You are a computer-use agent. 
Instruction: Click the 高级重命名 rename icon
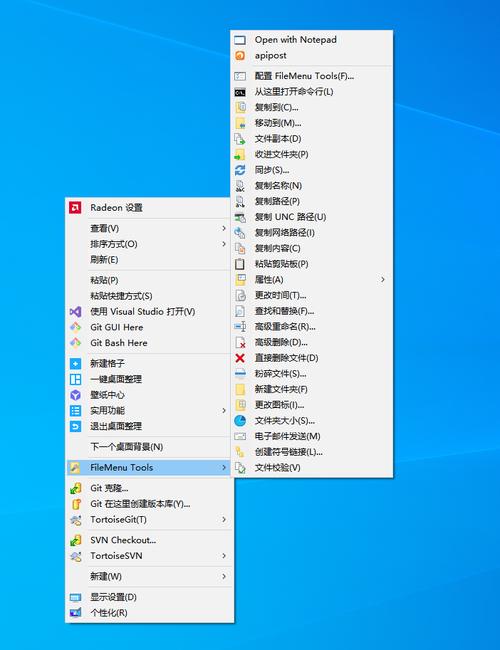pyautogui.click(x=240, y=327)
